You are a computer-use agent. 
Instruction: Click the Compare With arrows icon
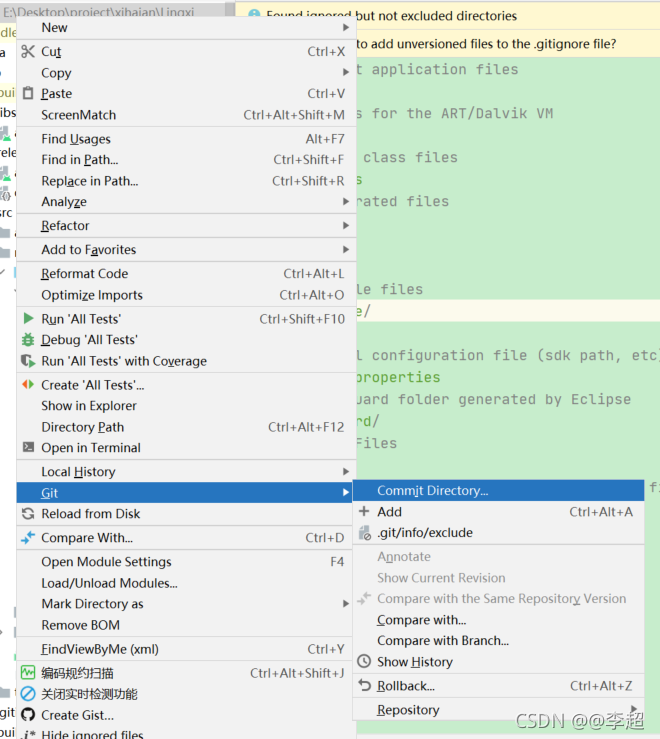click(x=28, y=537)
